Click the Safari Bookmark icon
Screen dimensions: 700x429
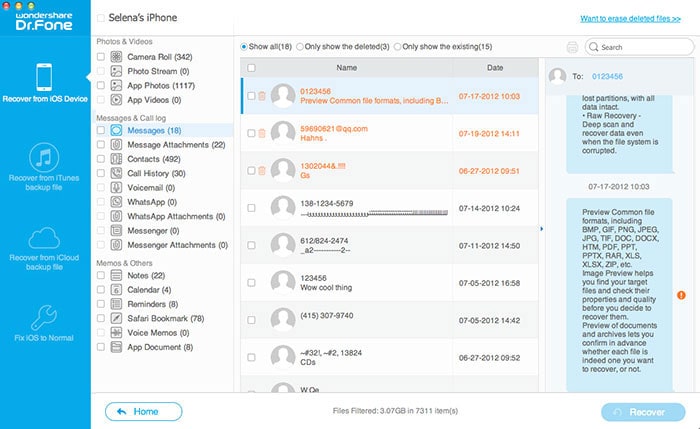point(116,318)
